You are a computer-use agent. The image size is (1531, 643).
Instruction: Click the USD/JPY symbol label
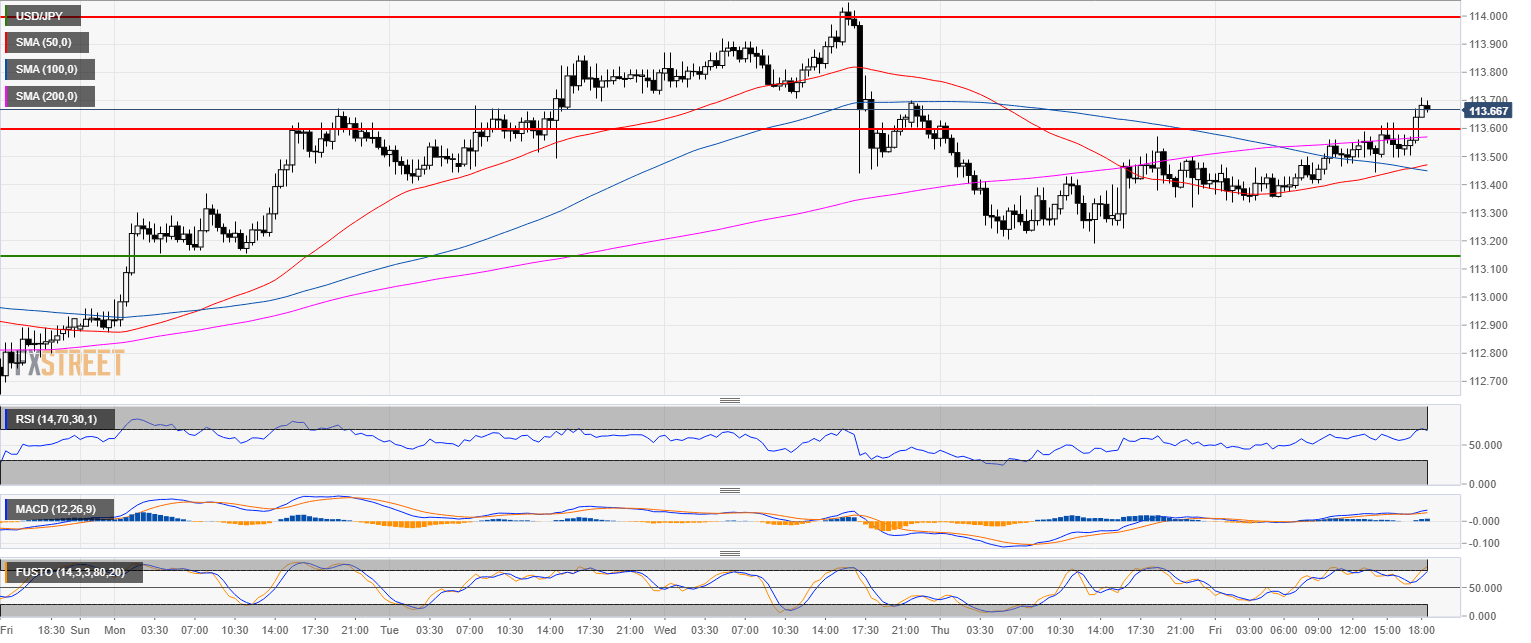click(x=41, y=16)
